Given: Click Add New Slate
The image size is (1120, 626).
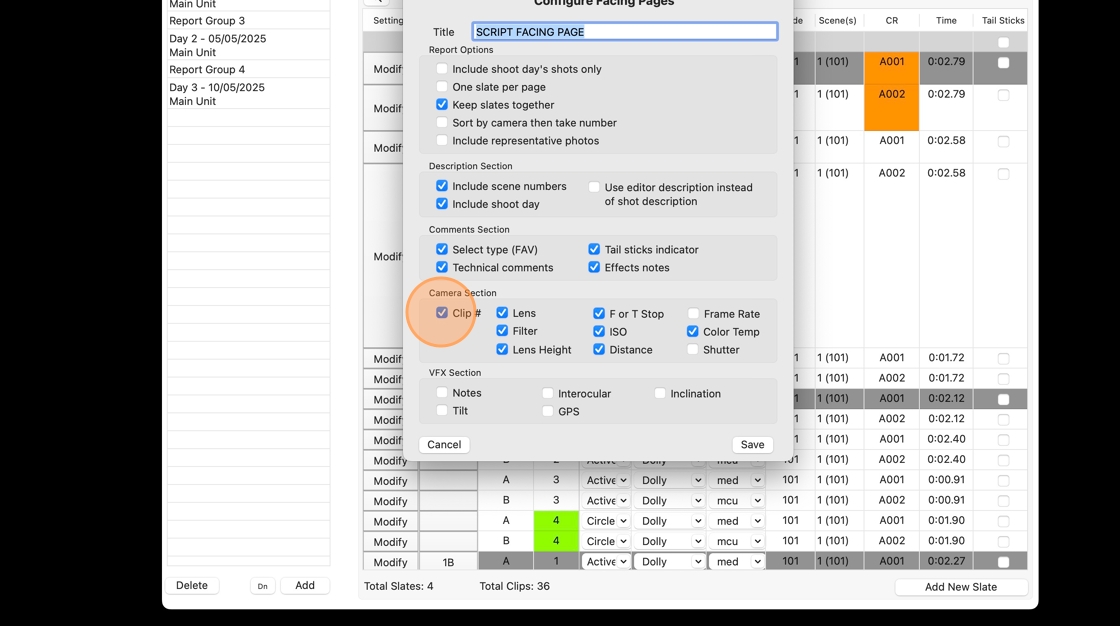Looking at the screenshot, I should click(x=961, y=587).
